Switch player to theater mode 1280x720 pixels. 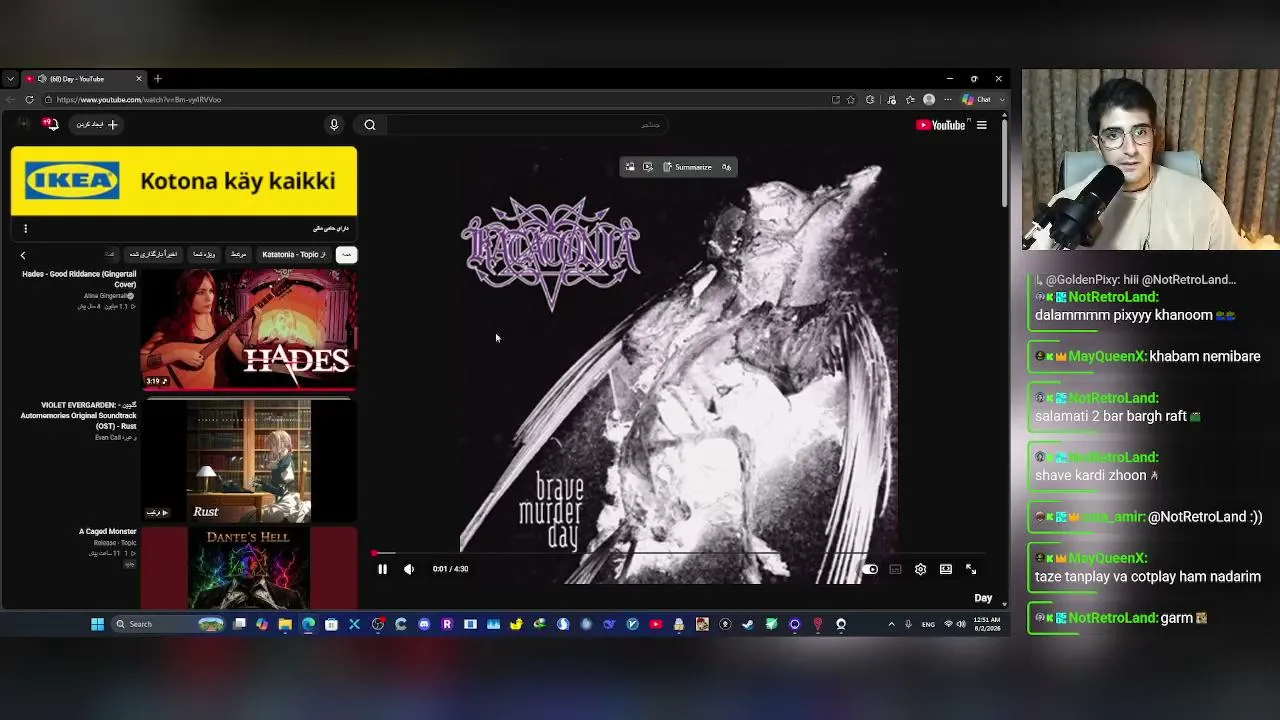pos(946,569)
